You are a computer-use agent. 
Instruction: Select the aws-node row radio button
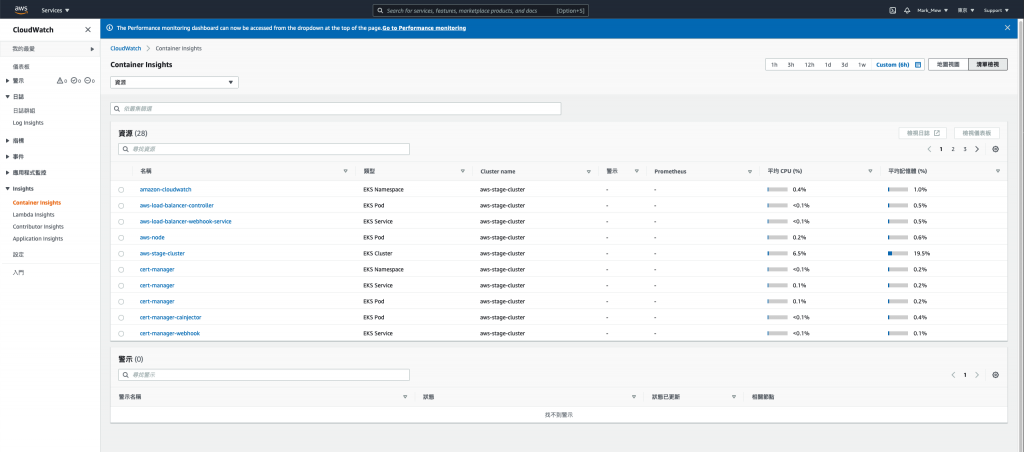(121, 238)
